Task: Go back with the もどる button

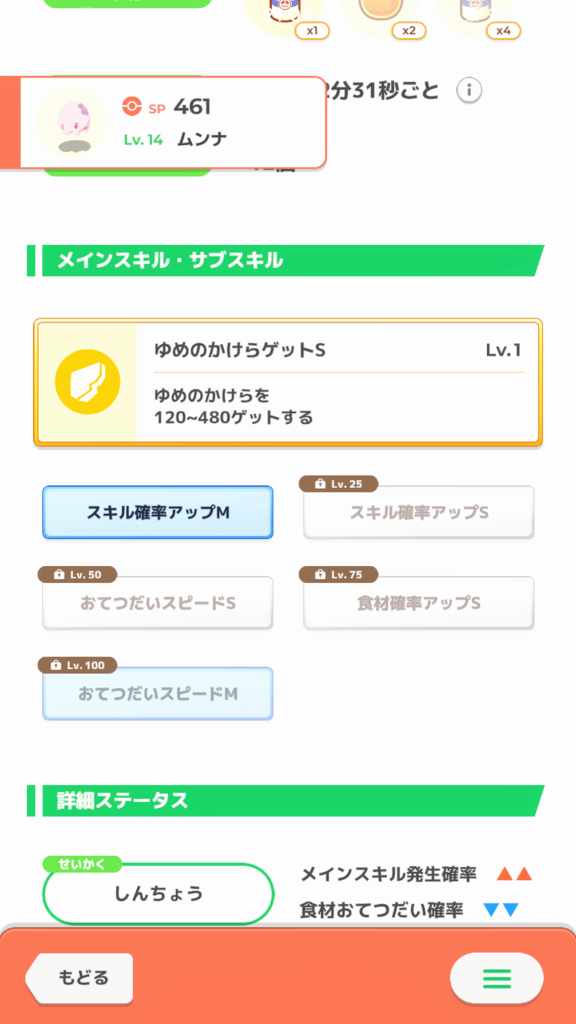Action: point(79,978)
